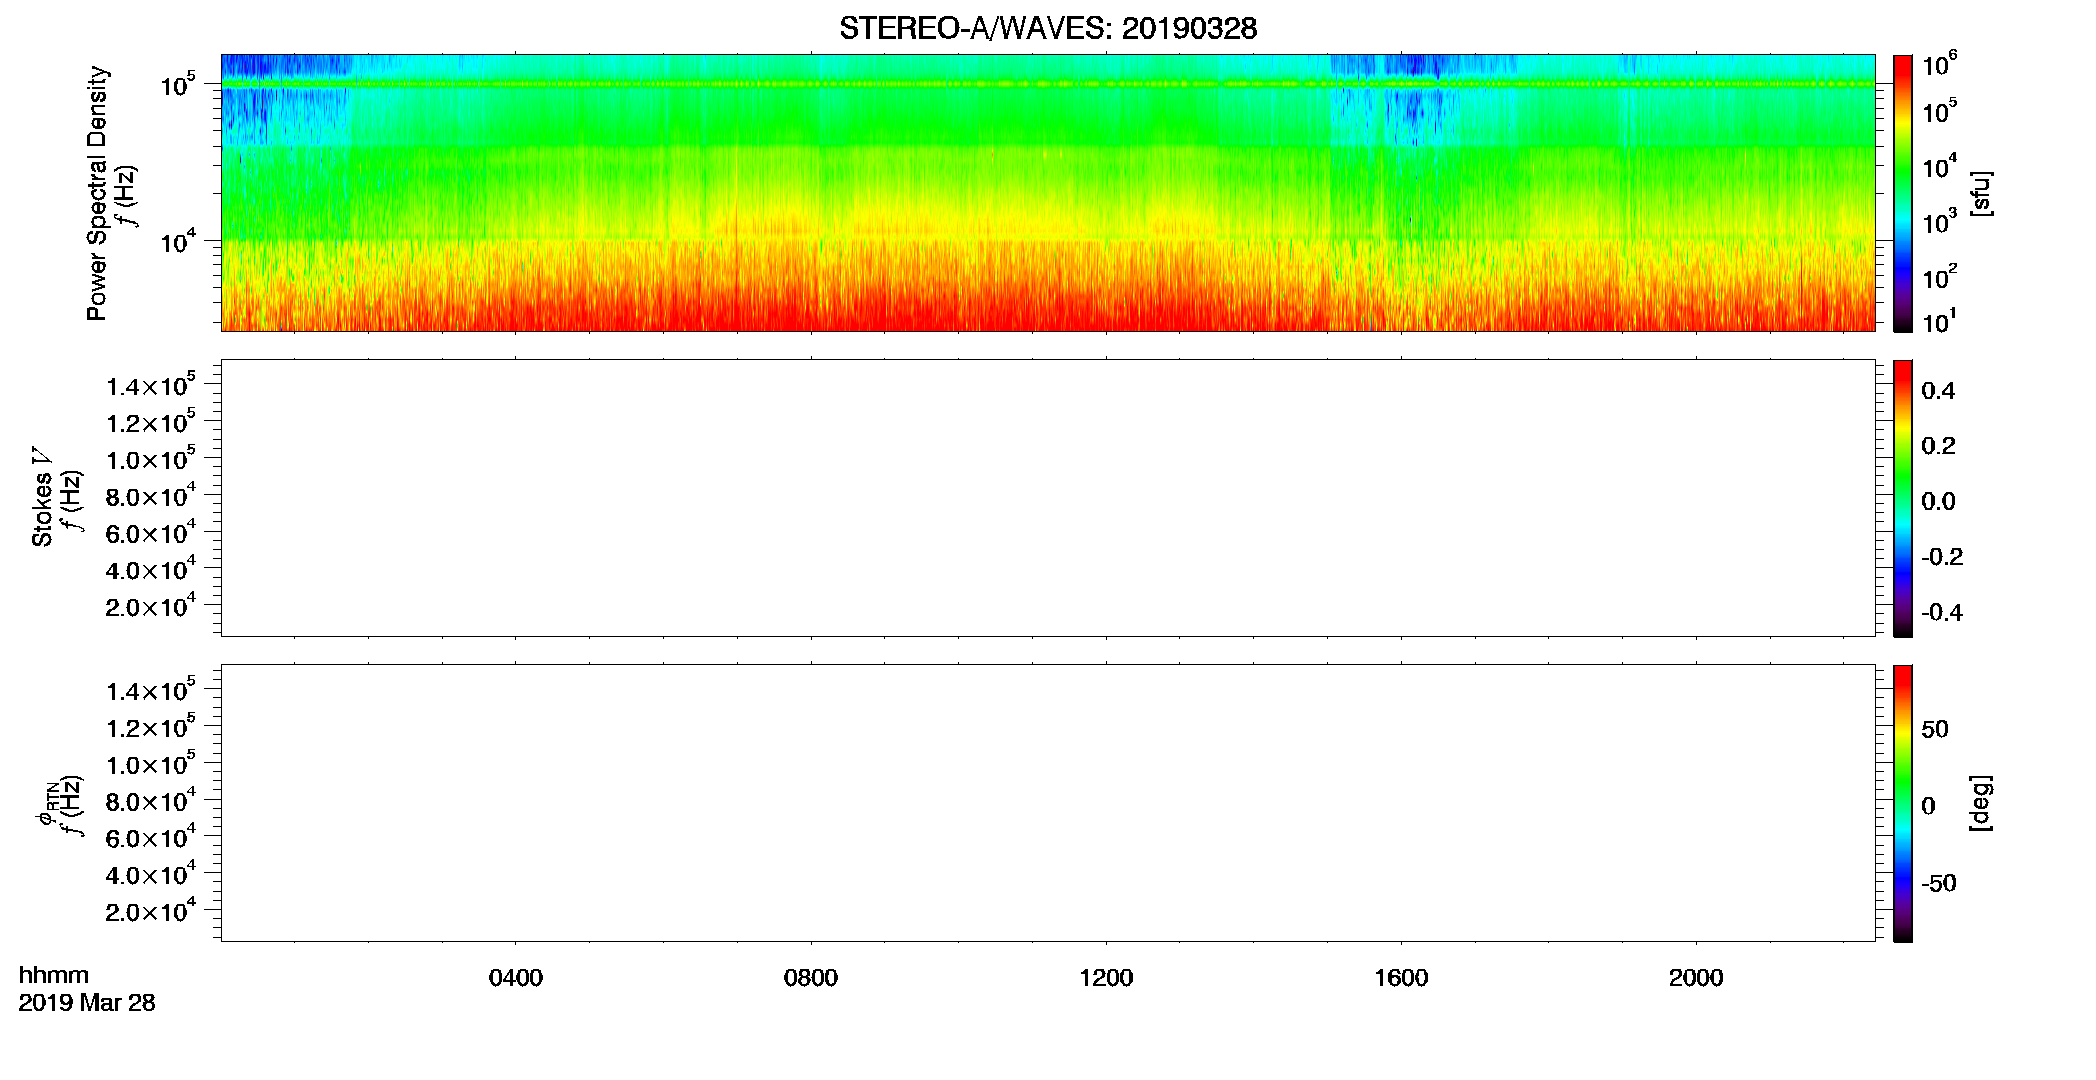Click the Stokes V axis label
Image resolution: width=2096 pixels, height=1080 pixels.
pos(42,497)
